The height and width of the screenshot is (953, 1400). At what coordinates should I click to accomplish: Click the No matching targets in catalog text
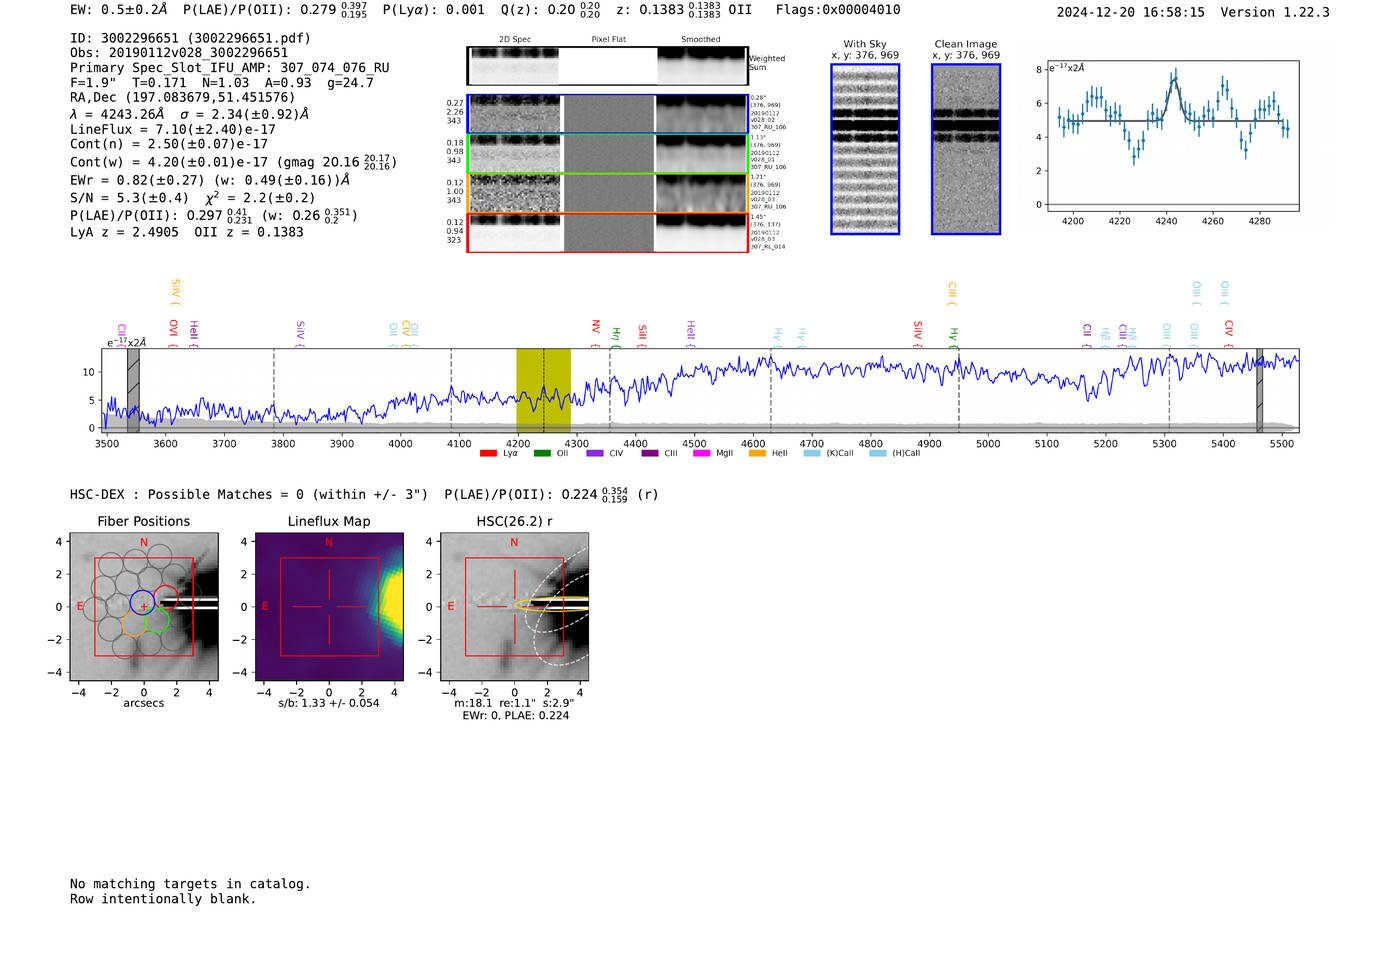pyautogui.click(x=190, y=884)
